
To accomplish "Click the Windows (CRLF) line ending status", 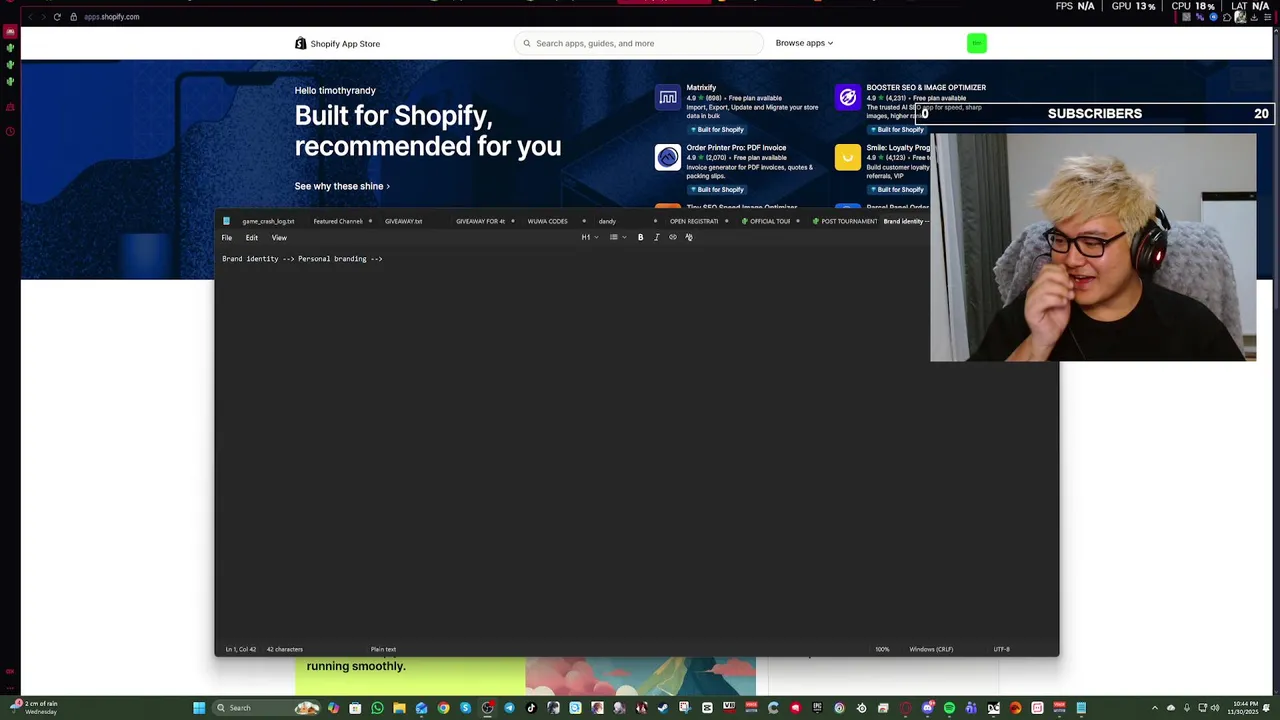I will pos(931,649).
